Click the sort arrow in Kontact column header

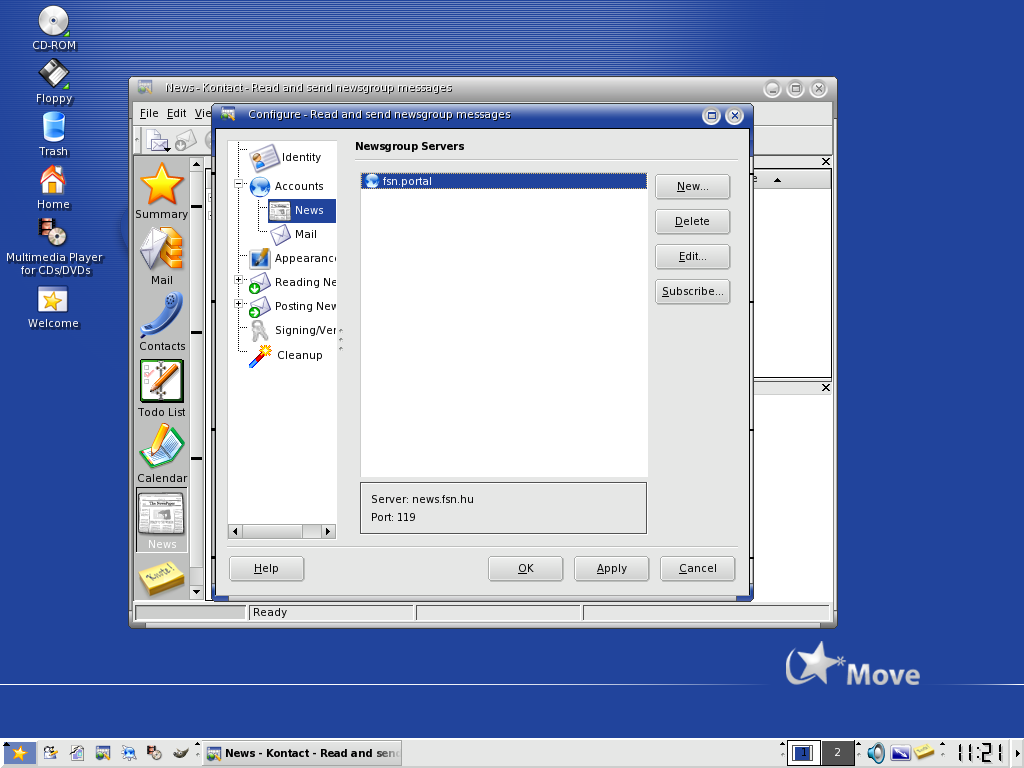coord(777,180)
